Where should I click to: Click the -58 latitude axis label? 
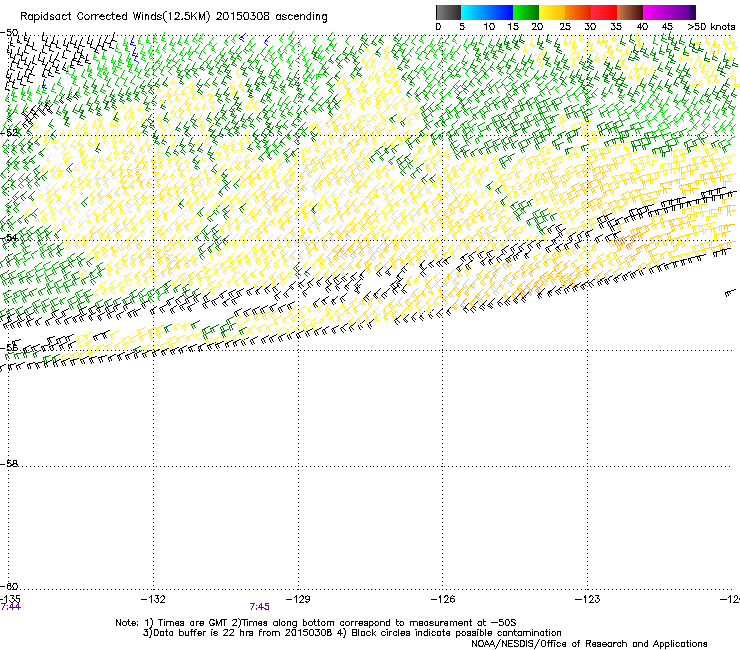pos(9,464)
